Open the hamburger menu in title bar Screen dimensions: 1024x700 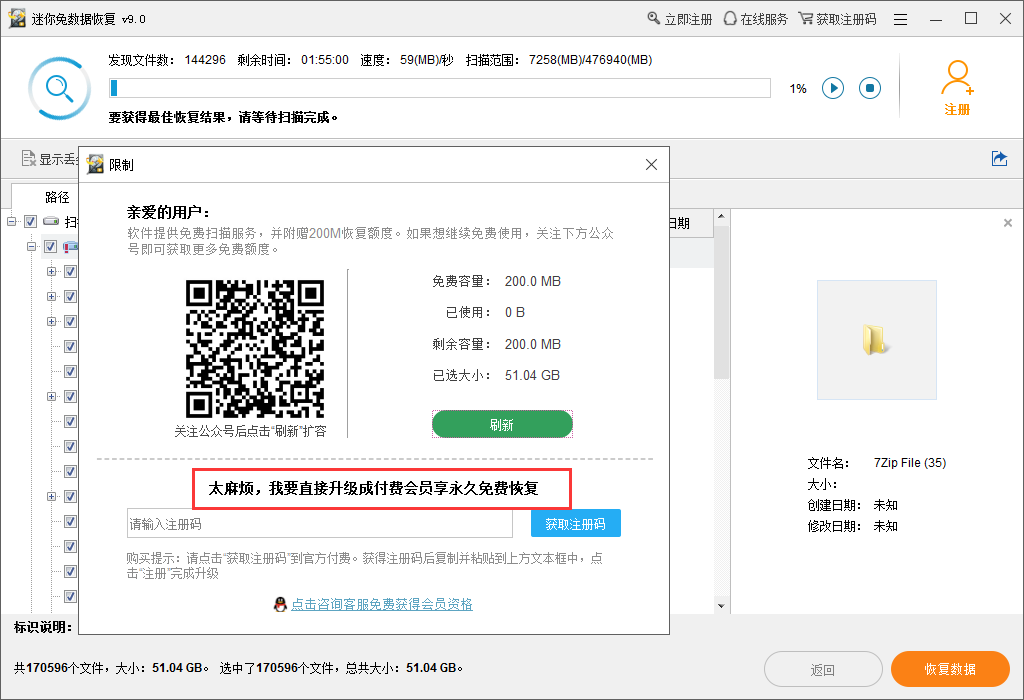pos(901,20)
